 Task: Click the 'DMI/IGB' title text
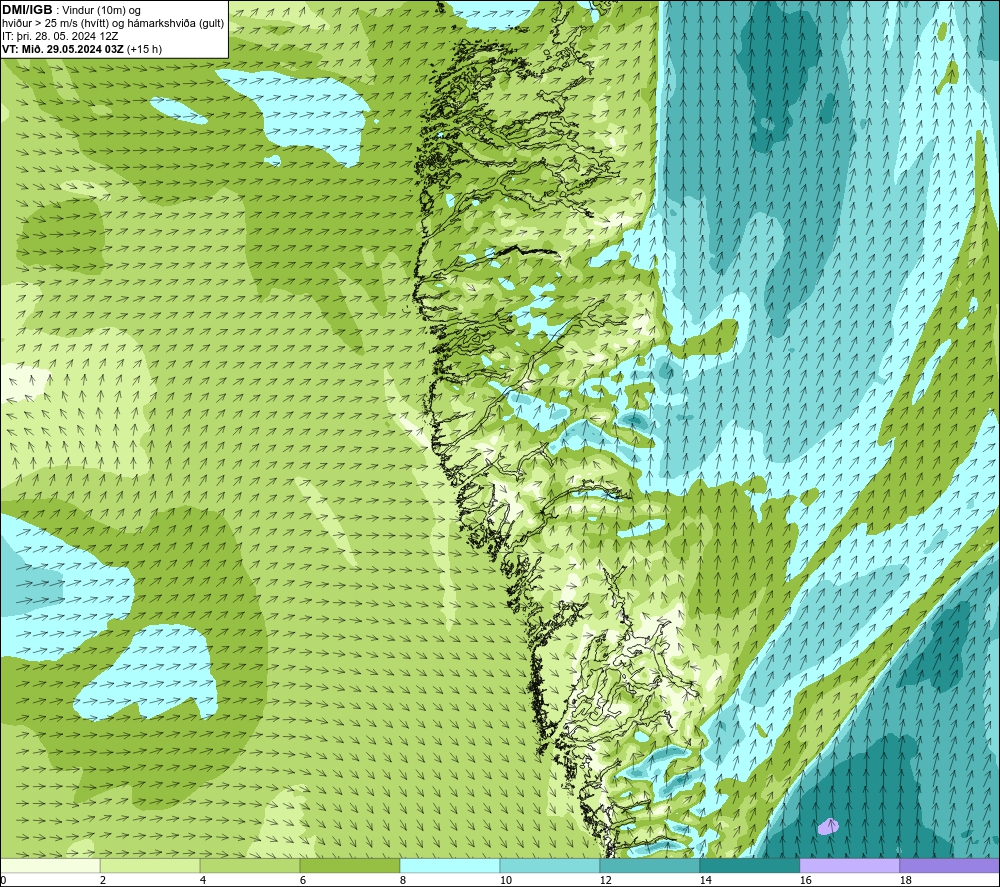tap(27, 10)
